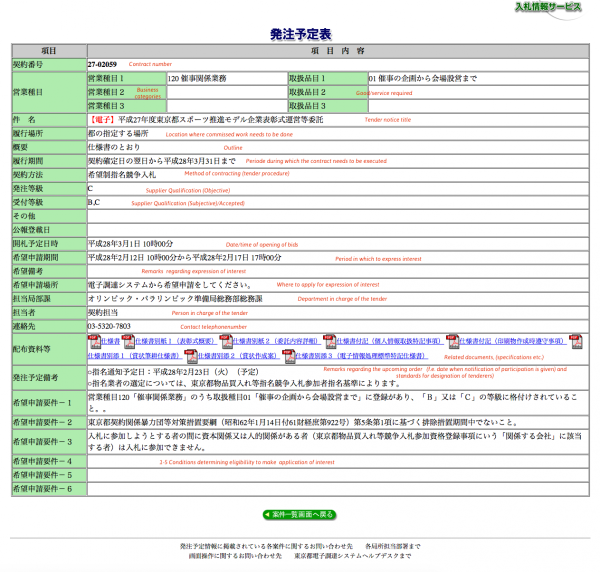Click the PDF icon for 仕様書別添2

click(191, 355)
